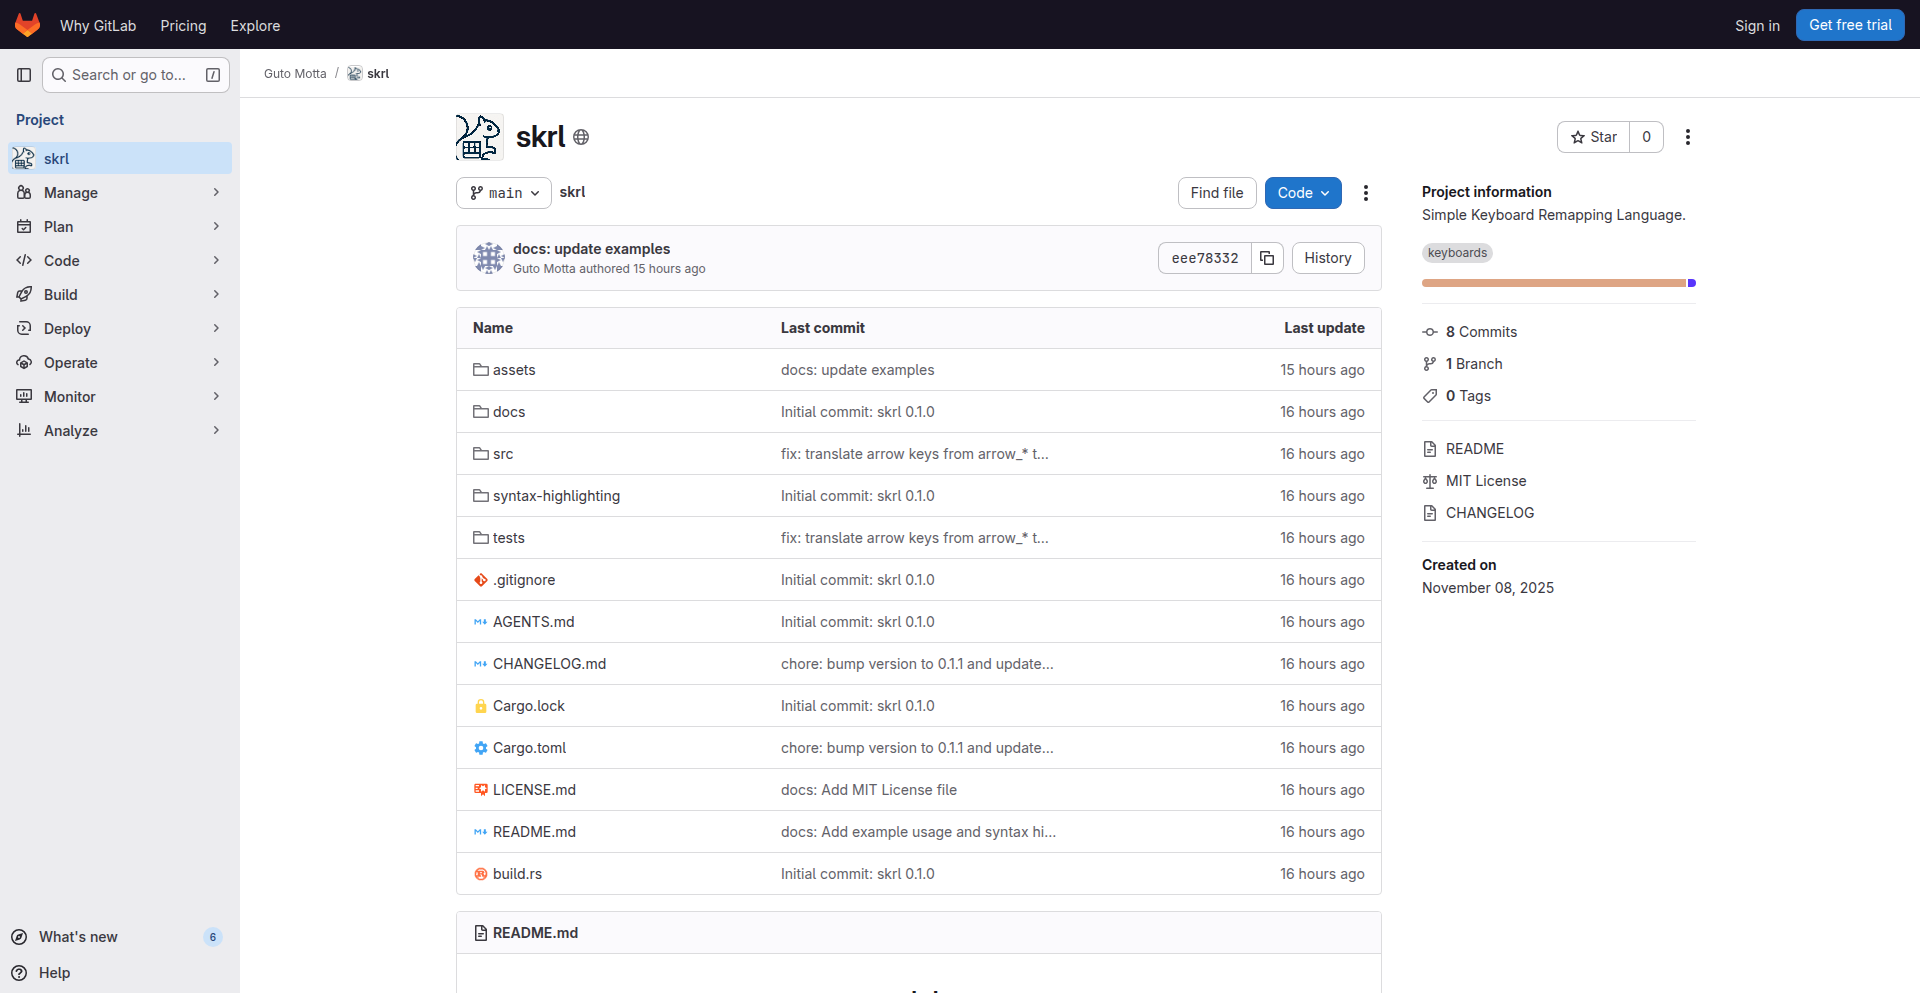Open Why GitLab in top navigation

tap(98, 26)
